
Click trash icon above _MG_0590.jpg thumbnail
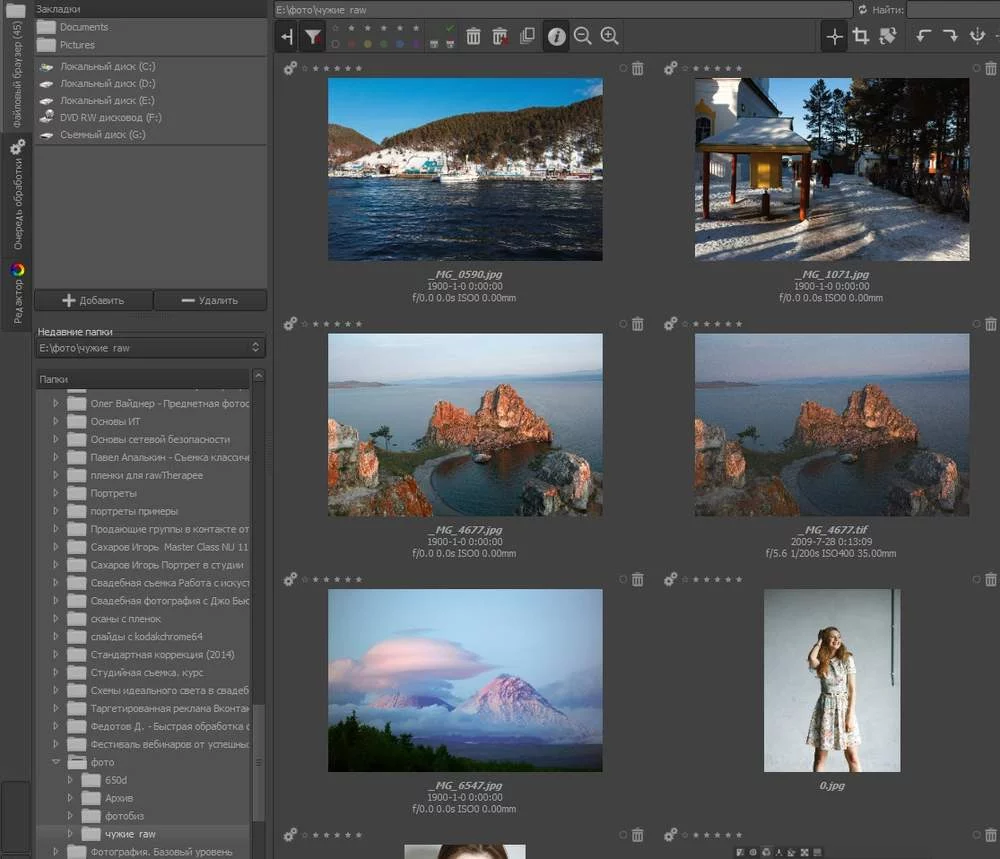(x=638, y=69)
